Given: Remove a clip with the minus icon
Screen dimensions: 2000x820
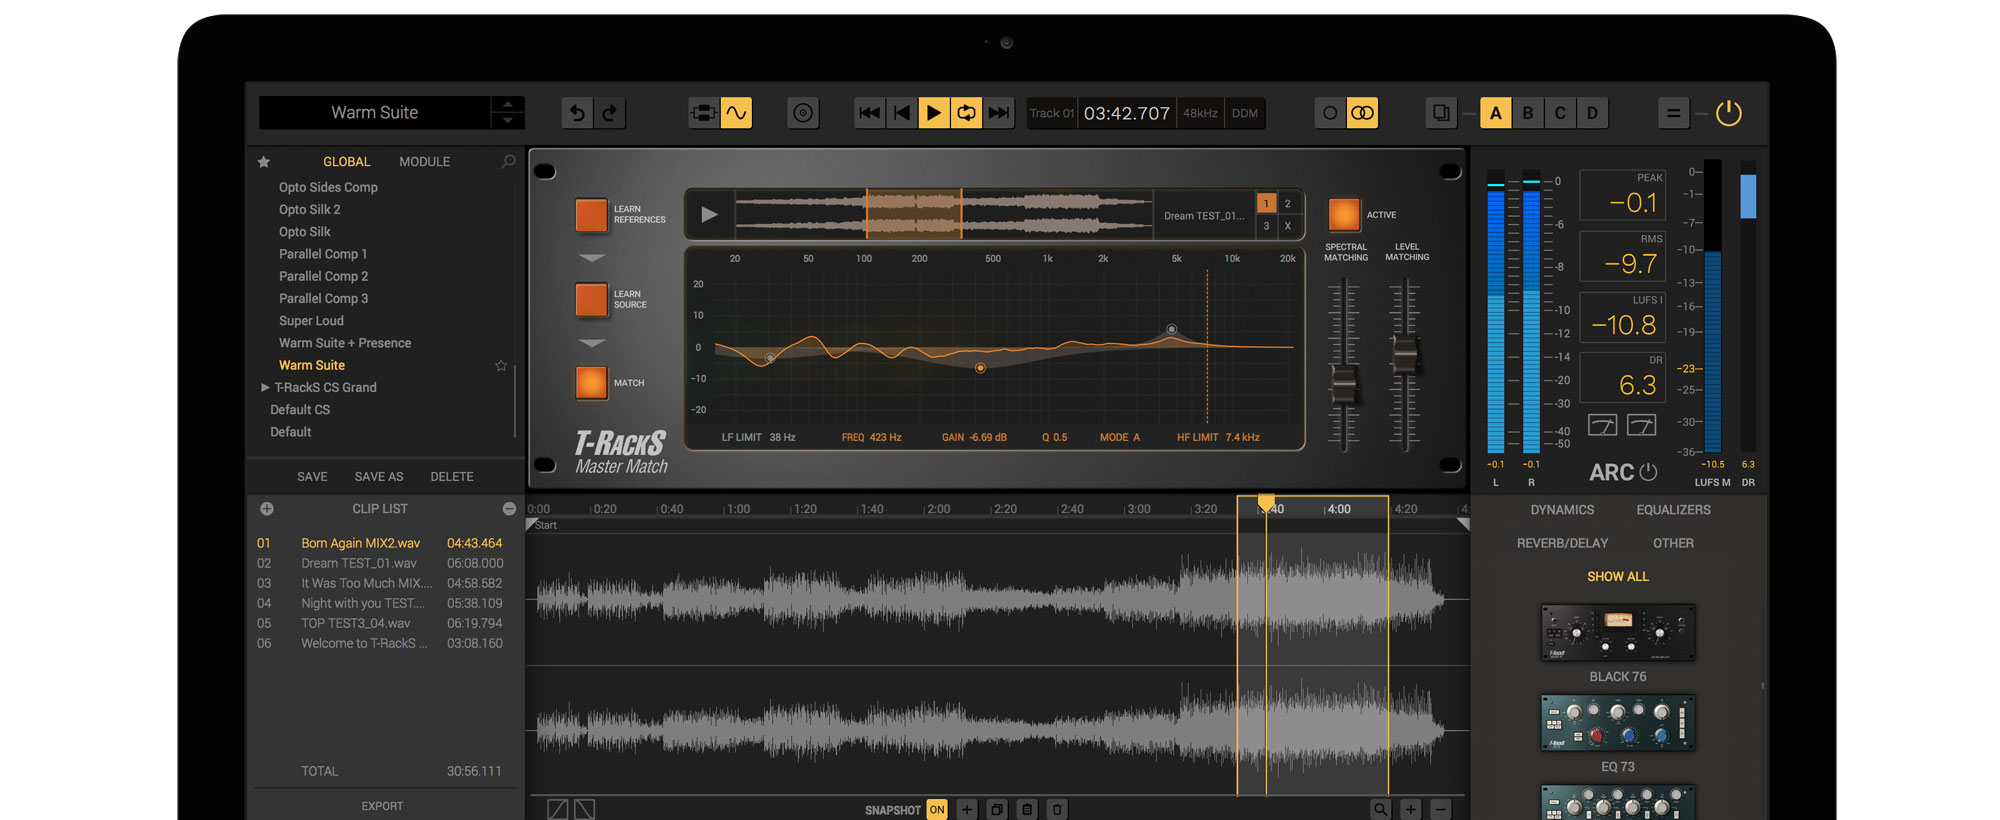Looking at the screenshot, I should (509, 509).
